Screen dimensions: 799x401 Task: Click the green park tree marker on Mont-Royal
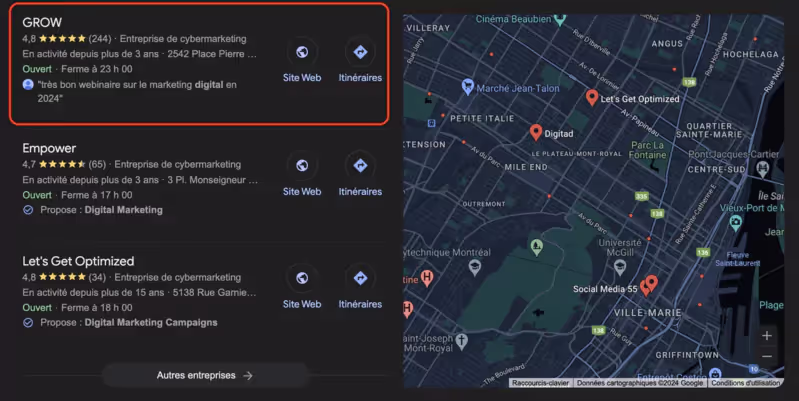[x=536, y=247]
